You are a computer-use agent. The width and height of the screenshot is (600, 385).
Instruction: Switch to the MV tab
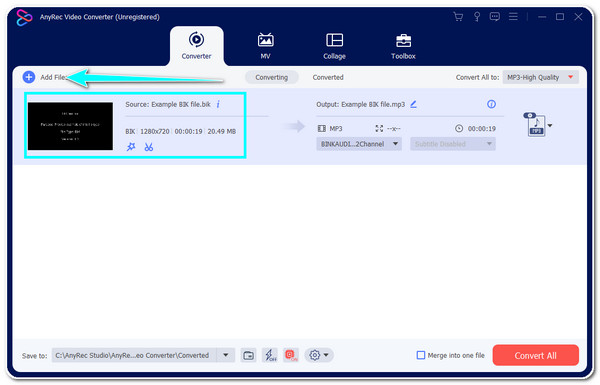coord(265,46)
